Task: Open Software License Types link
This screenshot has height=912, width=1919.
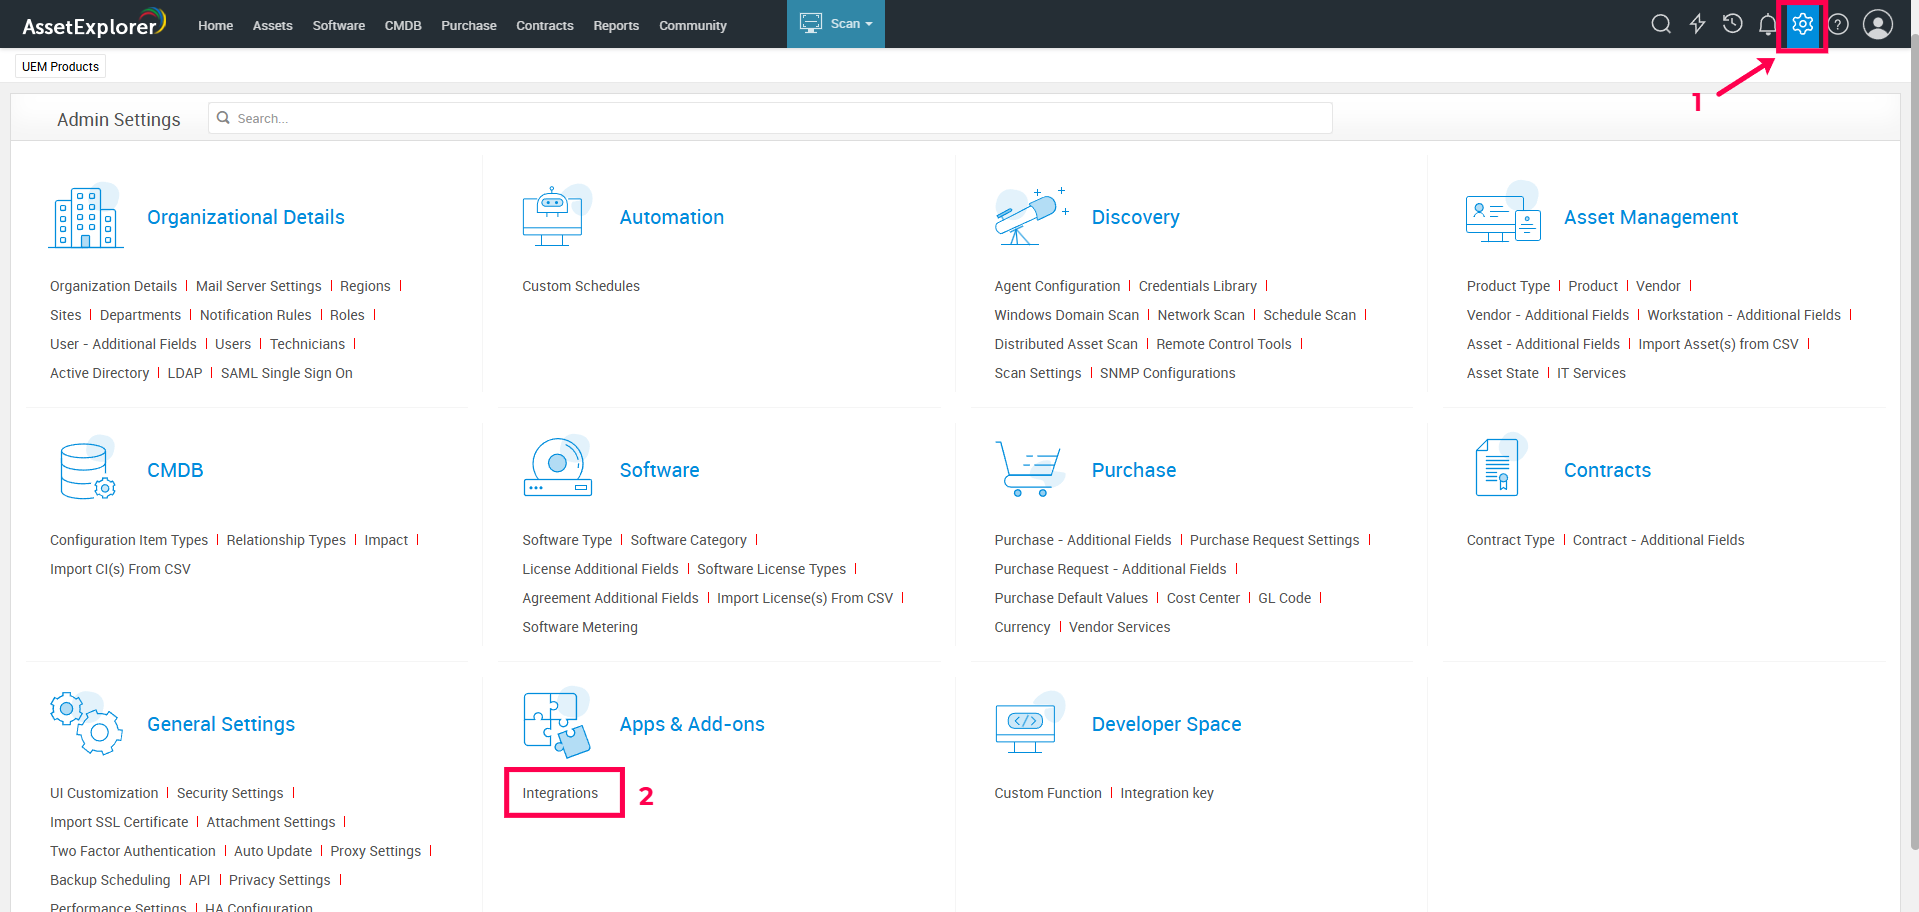Action: pos(772,569)
